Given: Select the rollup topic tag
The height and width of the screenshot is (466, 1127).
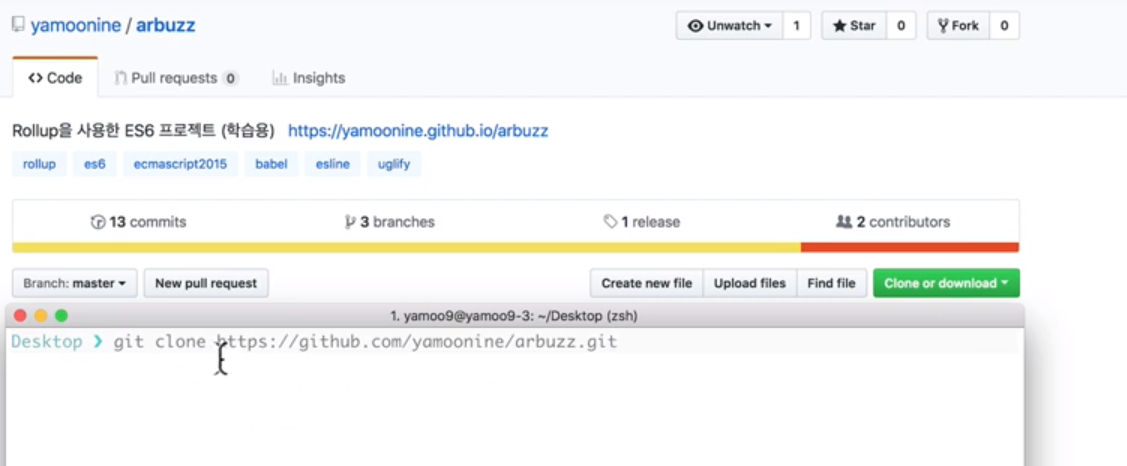Looking at the screenshot, I should pos(40,164).
